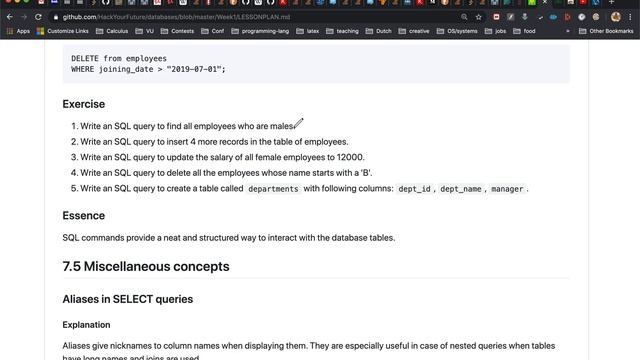Show hidden bookmarks via overflow chevron

(568, 31)
